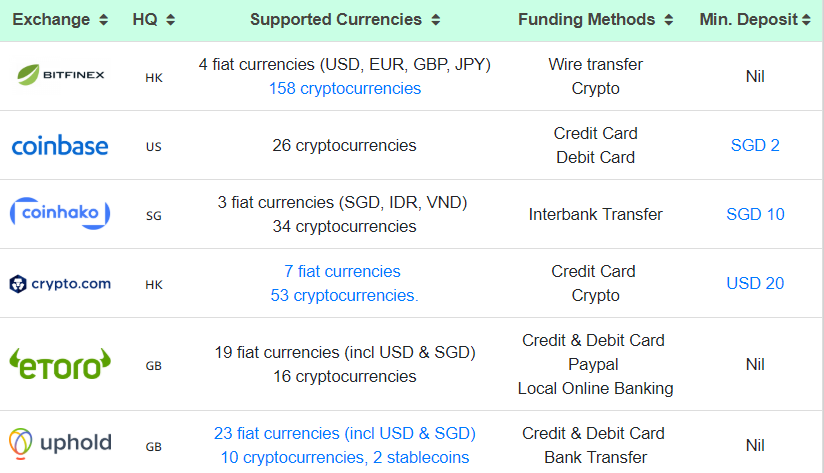The height and width of the screenshot is (473, 824).
Task: Click the 26 cryptocurrencies cell text
Action: coord(344,145)
